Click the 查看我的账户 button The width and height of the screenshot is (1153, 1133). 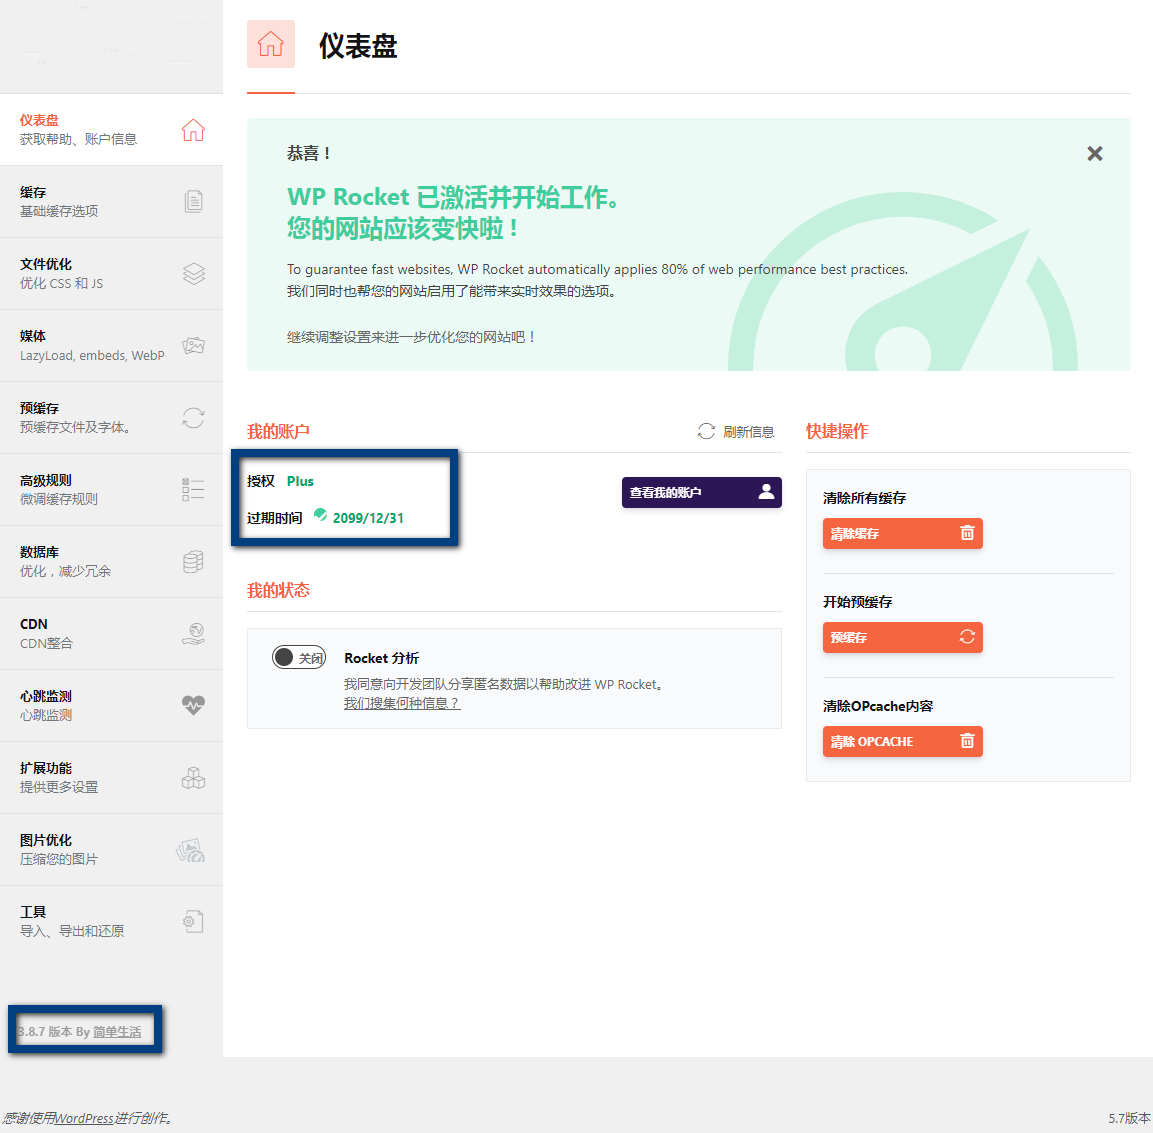click(x=702, y=492)
